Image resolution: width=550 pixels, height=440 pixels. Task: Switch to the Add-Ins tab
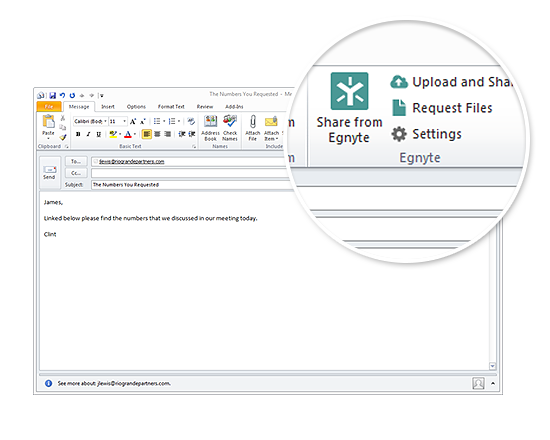pos(234,106)
